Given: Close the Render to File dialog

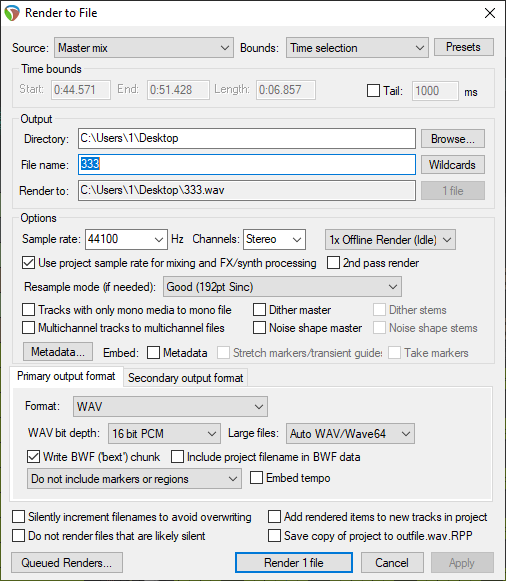Looking at the screenshot, I should pyautogui.click(x=490, y=13).
